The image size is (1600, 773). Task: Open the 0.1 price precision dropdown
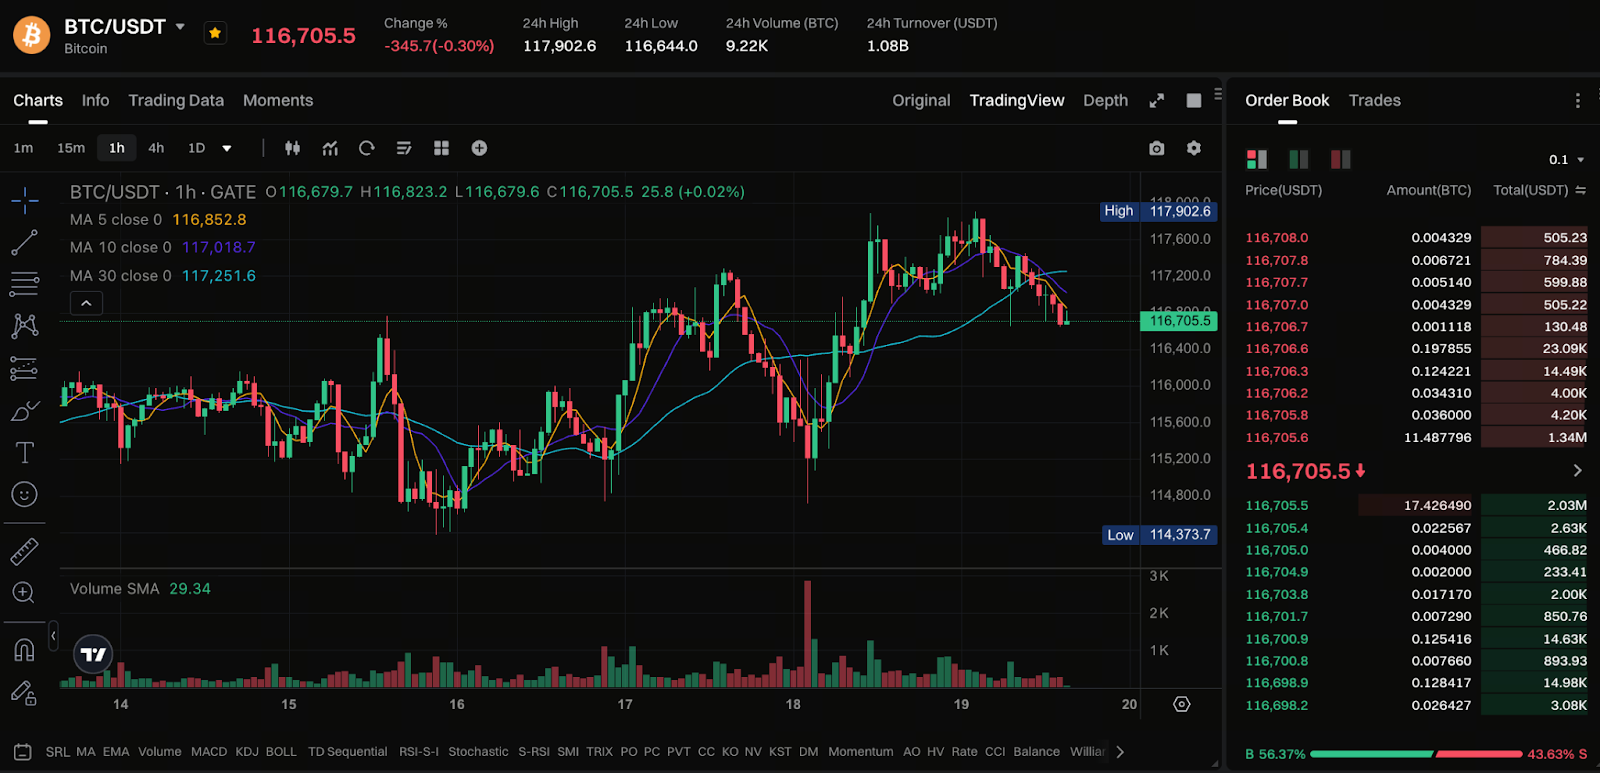coord(1567,160)
